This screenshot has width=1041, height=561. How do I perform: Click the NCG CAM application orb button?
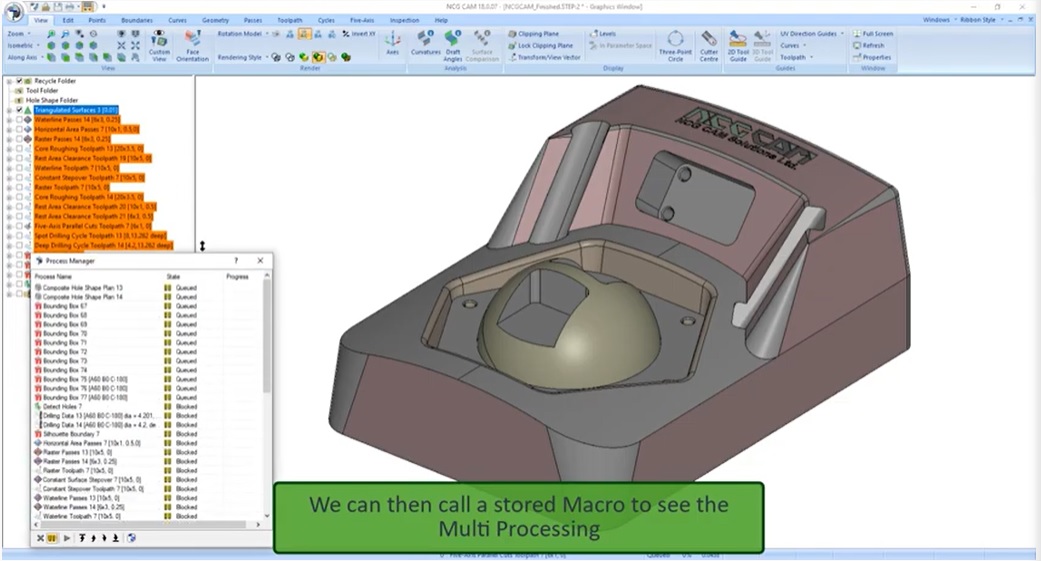pyautogui.click(x=13, y=12)
